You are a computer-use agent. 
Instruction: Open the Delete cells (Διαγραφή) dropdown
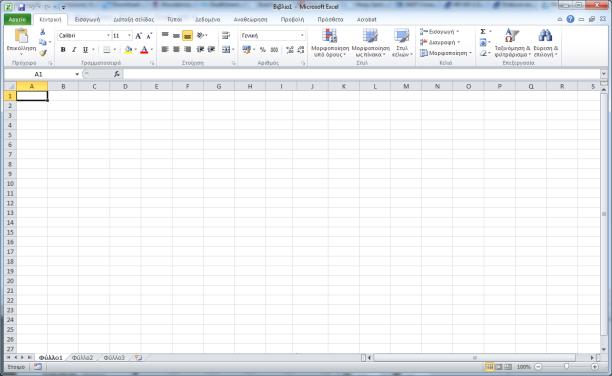pos(440,42)
